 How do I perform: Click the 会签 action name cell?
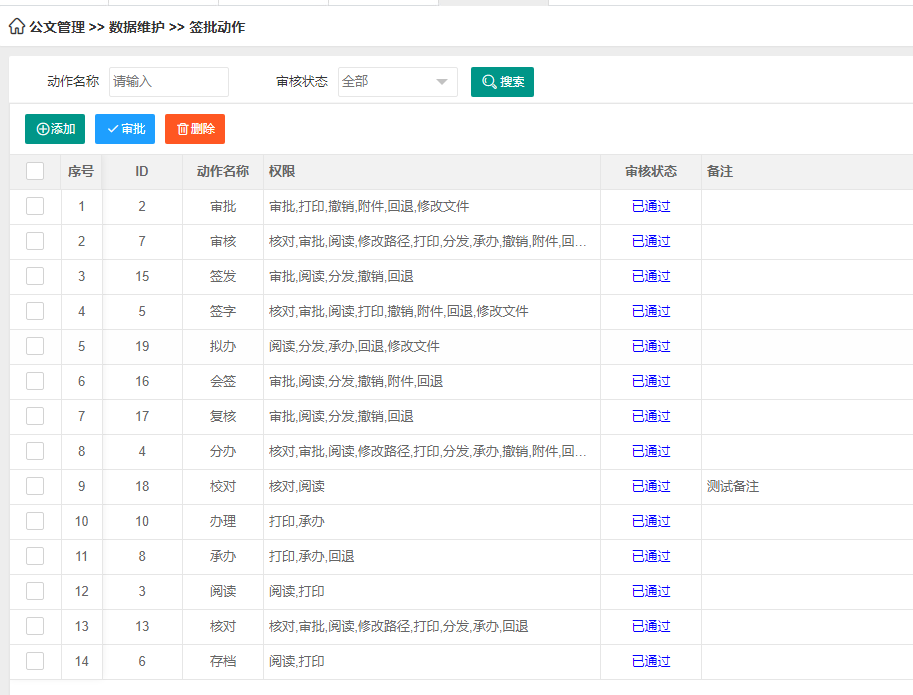click(223, 381)
